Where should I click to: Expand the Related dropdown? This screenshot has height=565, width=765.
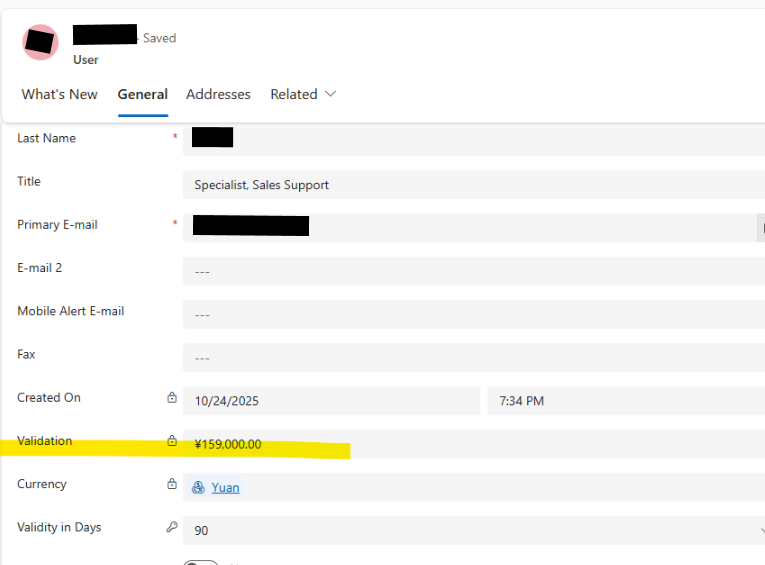(303, 94)
